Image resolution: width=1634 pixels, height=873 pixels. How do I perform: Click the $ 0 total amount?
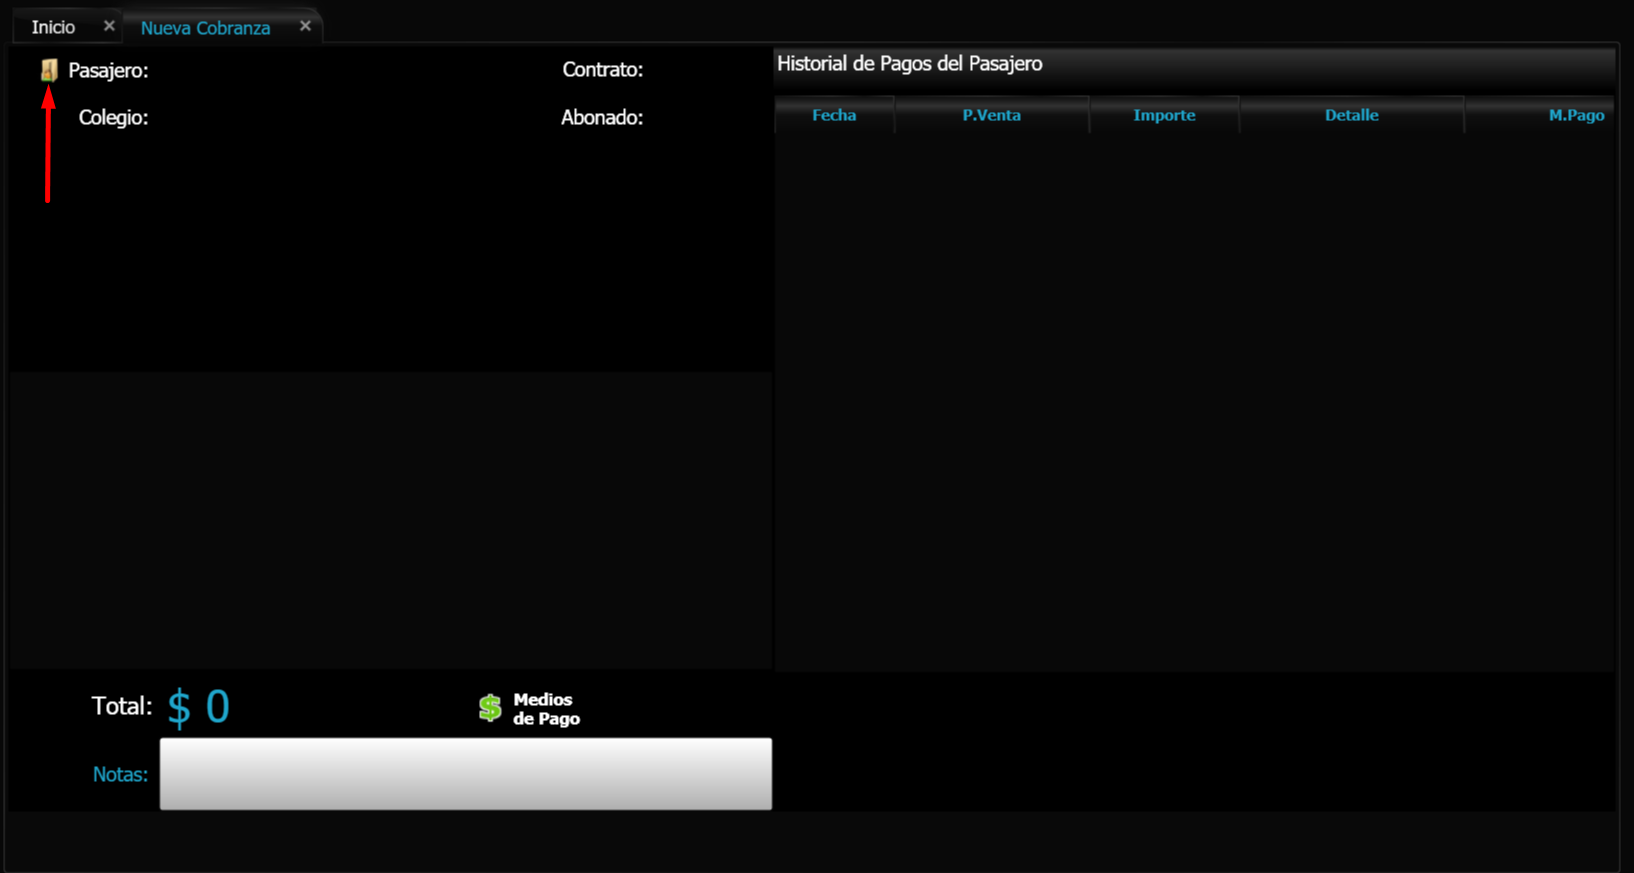click(x=198, y=707)
